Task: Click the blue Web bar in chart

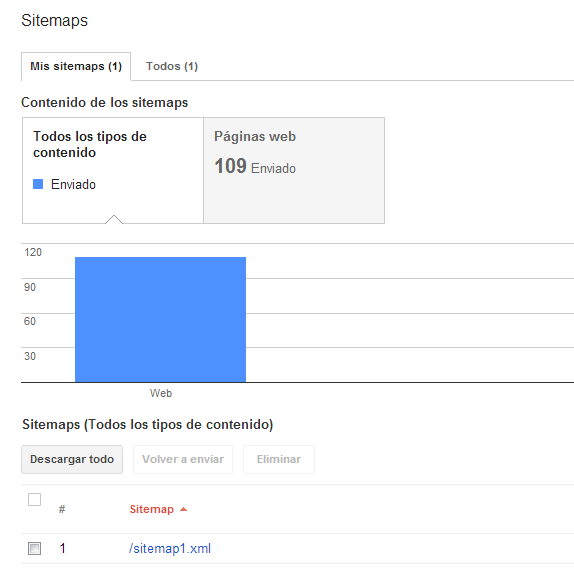Action: 160,320
